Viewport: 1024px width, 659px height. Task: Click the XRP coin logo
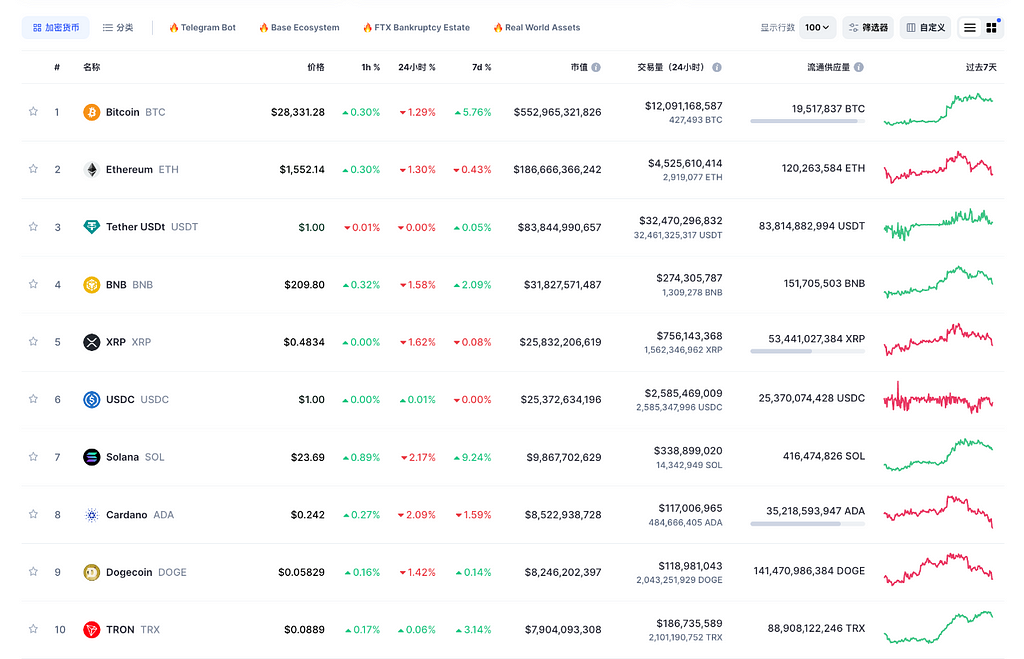pyautogui.click(x=91, y=342)
